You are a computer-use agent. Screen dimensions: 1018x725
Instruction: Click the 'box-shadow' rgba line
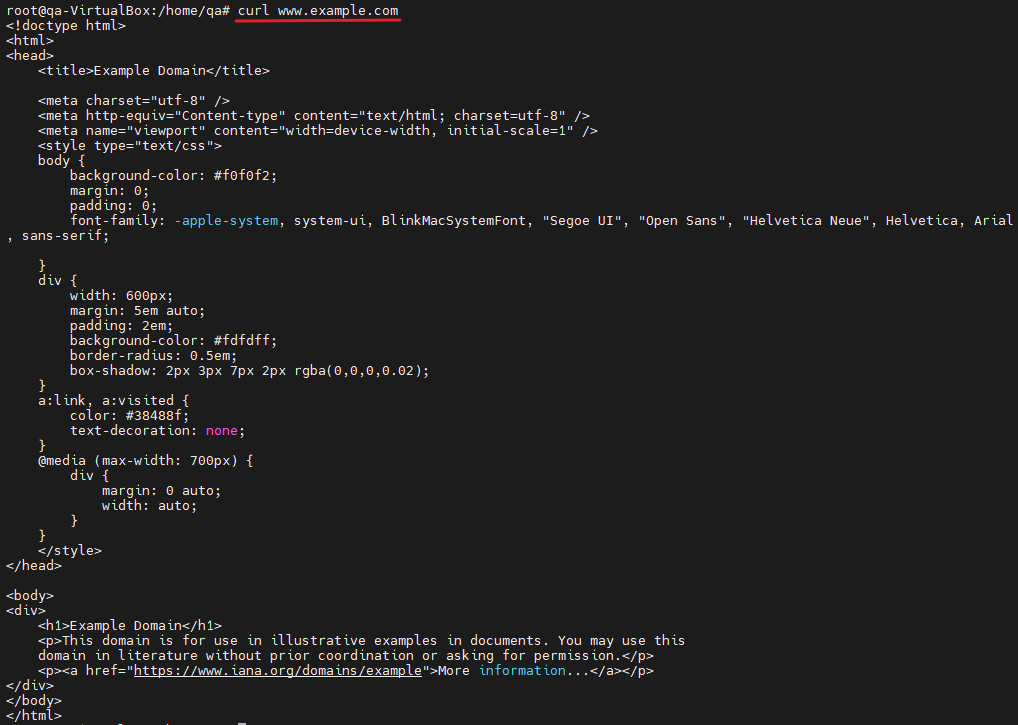pyautogui.click(x=249, y=371)
